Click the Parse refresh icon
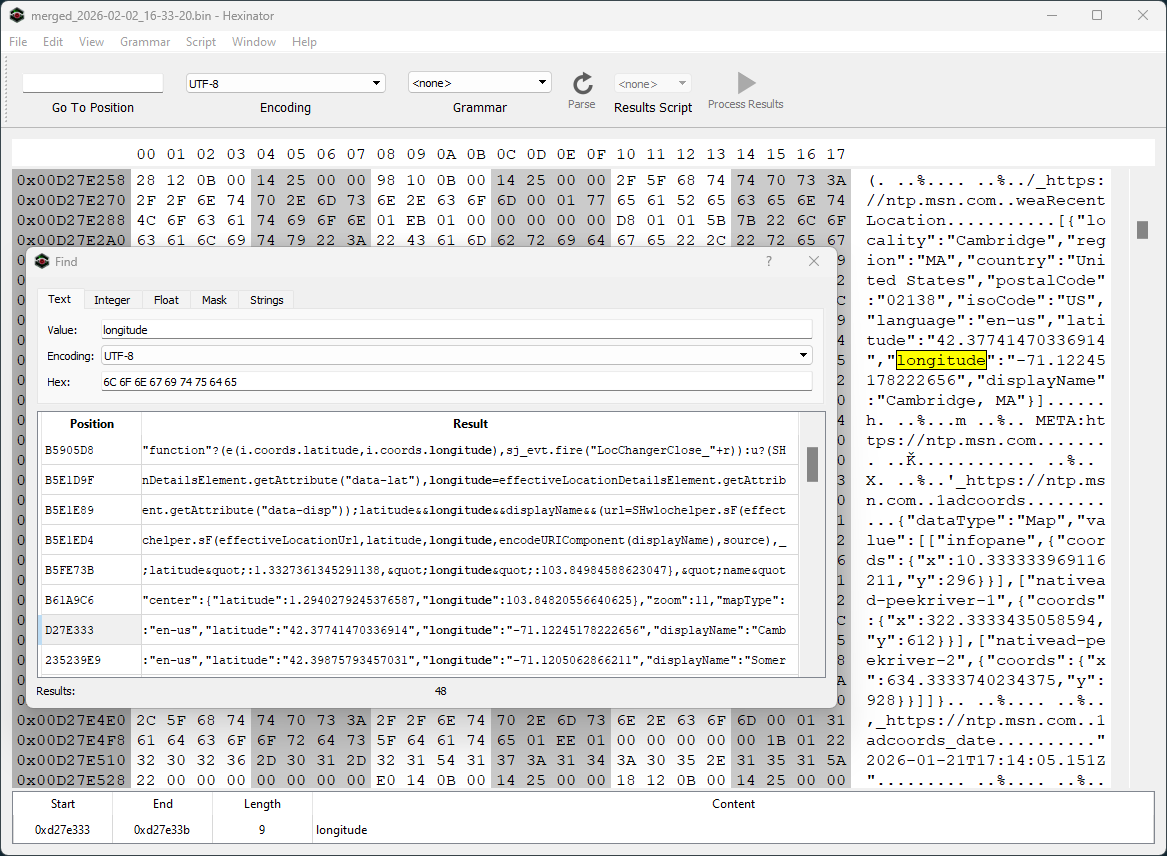The image size is (1167, 856). [583, 83]
